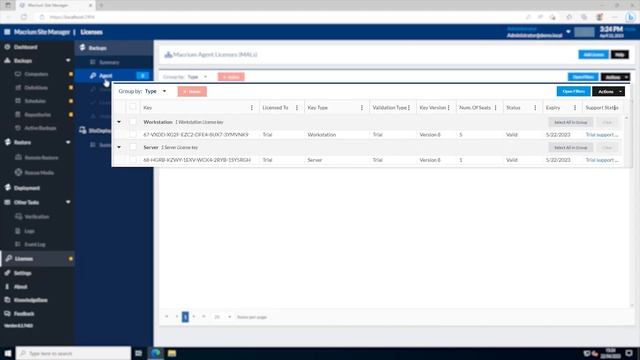Click the Macrium Agent Licenses (MALs) heading
Screen dimensions: 640x360
(x=215, y=54)
